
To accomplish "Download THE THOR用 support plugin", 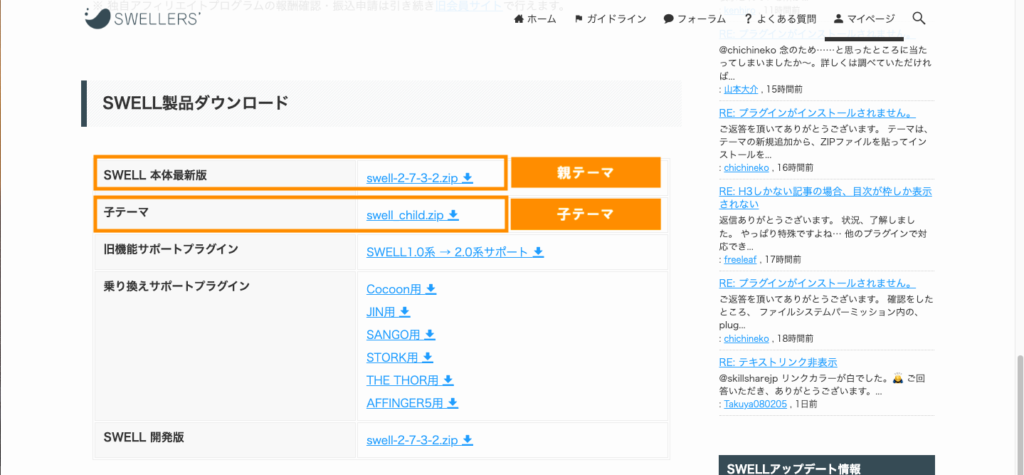I will (x=410, y=380).
